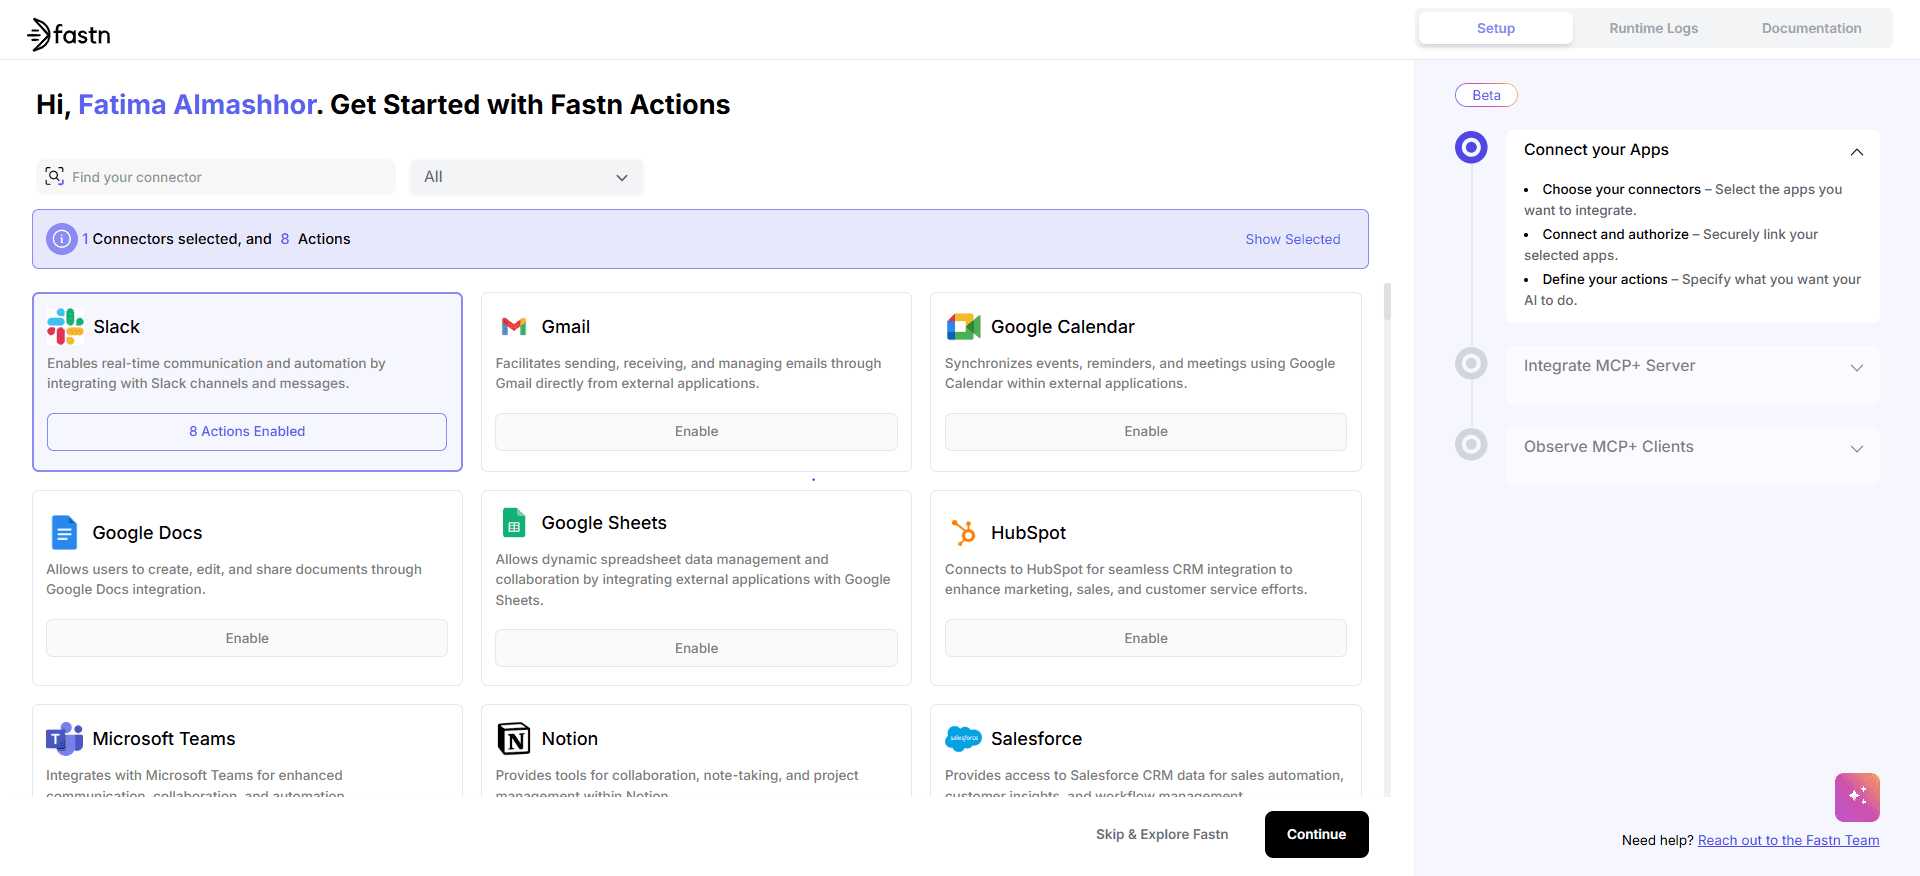Click the Salesforce card title
Viewport: 1920px width, 876px height.
click(1037, 739)
